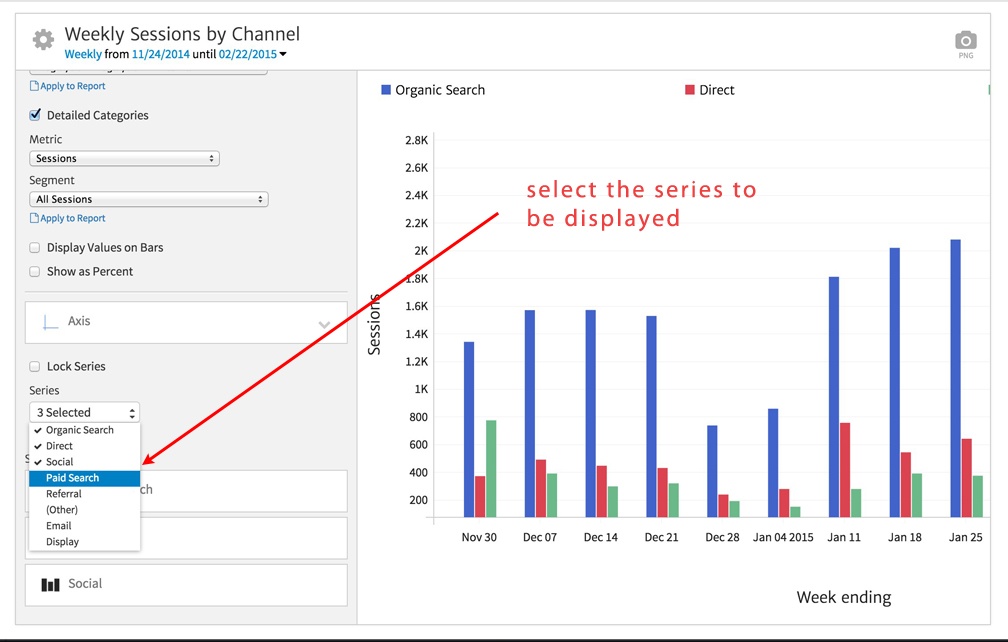This screenshot has height=642, width=1008.
Task: Choose Referral from the series list
Action: coord(64,494)
